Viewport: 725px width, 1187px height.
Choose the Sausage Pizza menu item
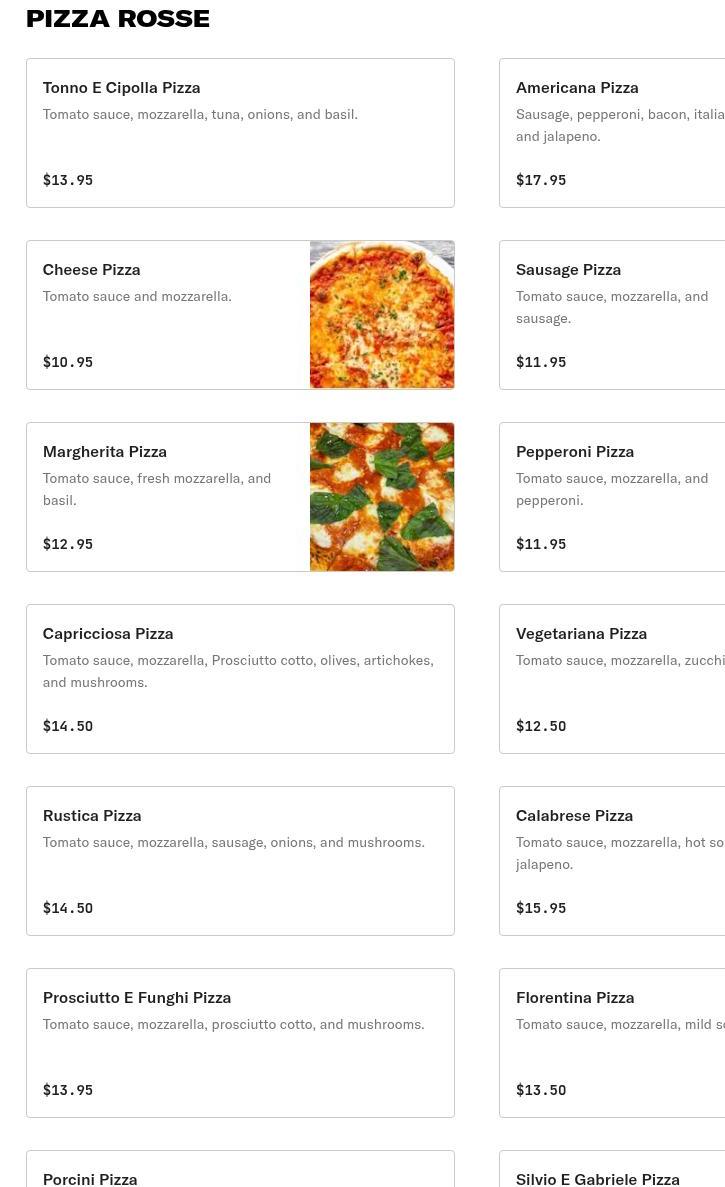click(612, 315)
